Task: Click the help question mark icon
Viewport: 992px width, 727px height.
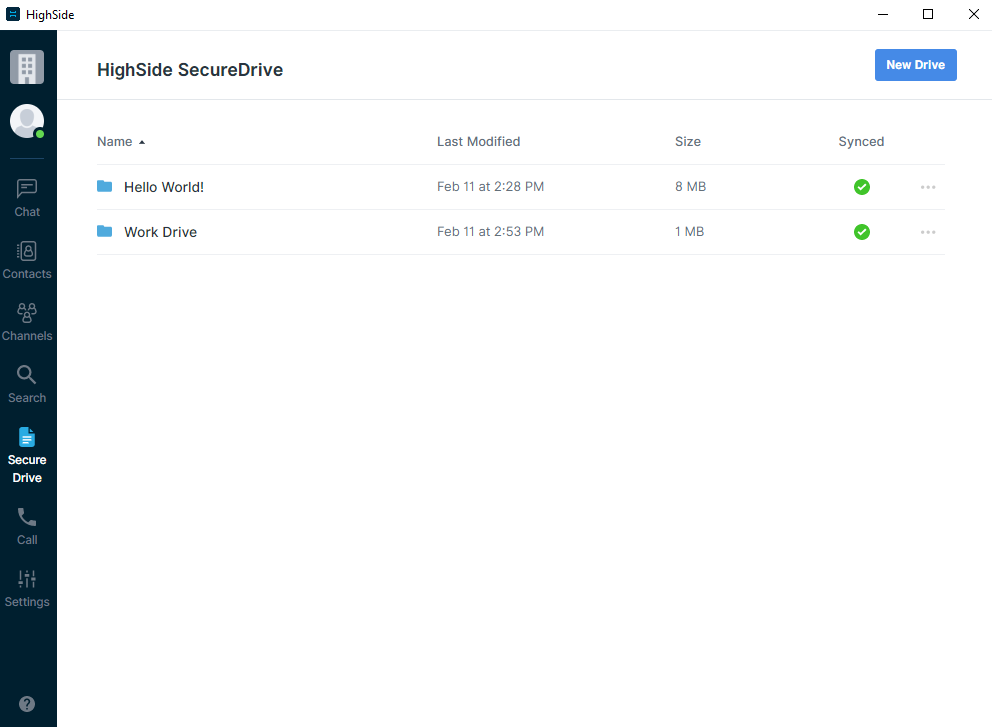Action: click(x=27, y=704)
